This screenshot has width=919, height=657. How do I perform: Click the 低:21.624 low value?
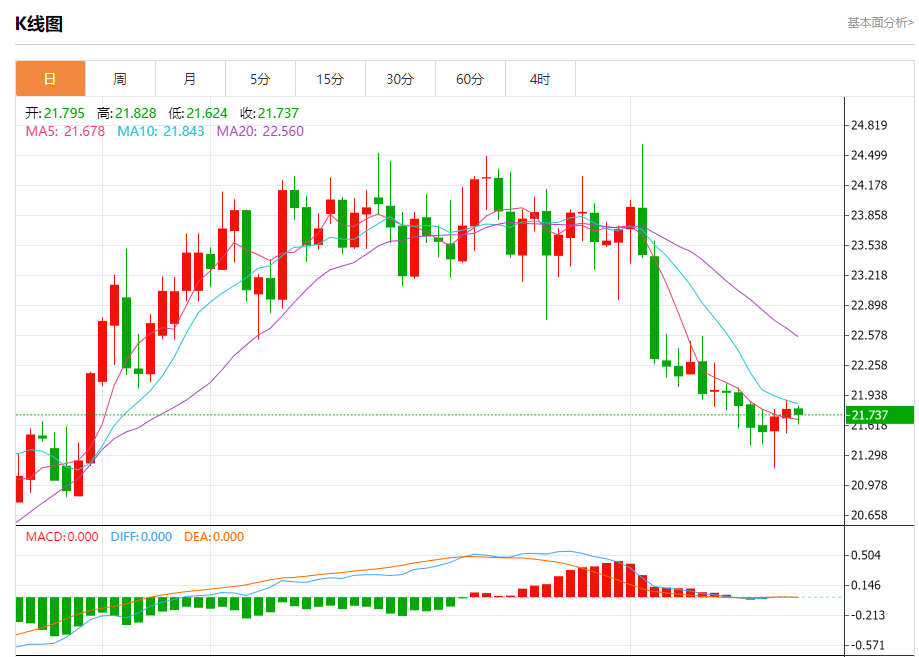198,113
